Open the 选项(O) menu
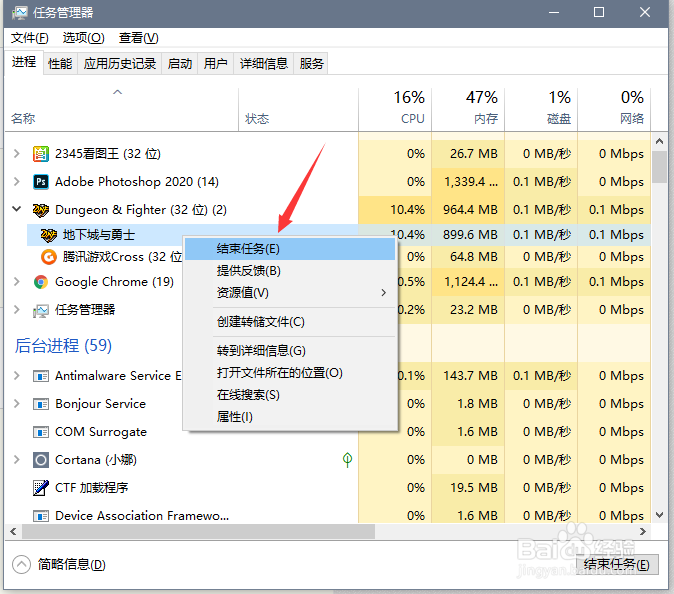Image resolution: width=674 pixels, height=594 pixels. (83, 38)
